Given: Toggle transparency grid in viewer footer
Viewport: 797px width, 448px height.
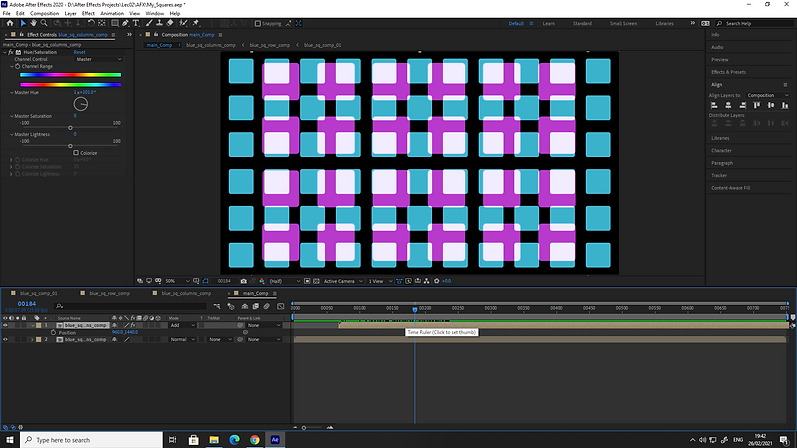Looking at the screenshot, I should 316,281.
